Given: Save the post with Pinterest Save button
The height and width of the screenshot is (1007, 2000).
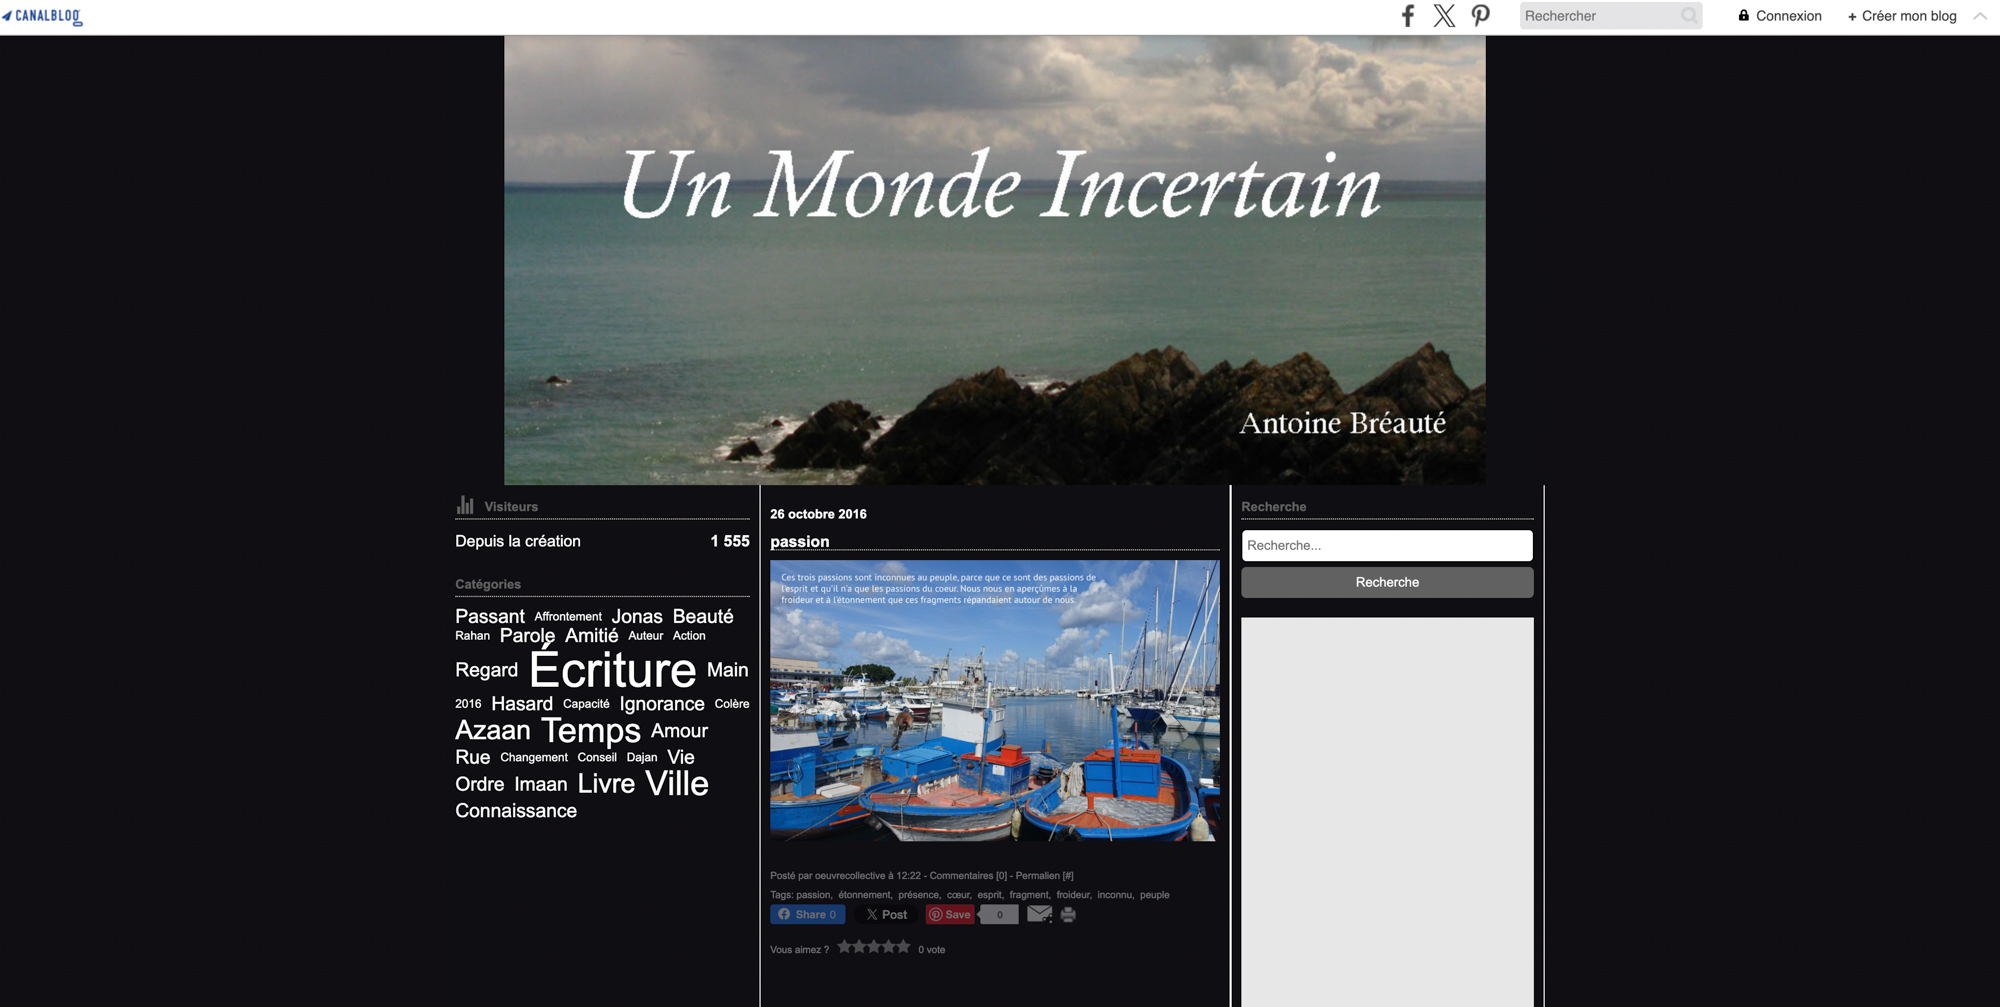Looking at the screenshot, I should tap(950, 915).
